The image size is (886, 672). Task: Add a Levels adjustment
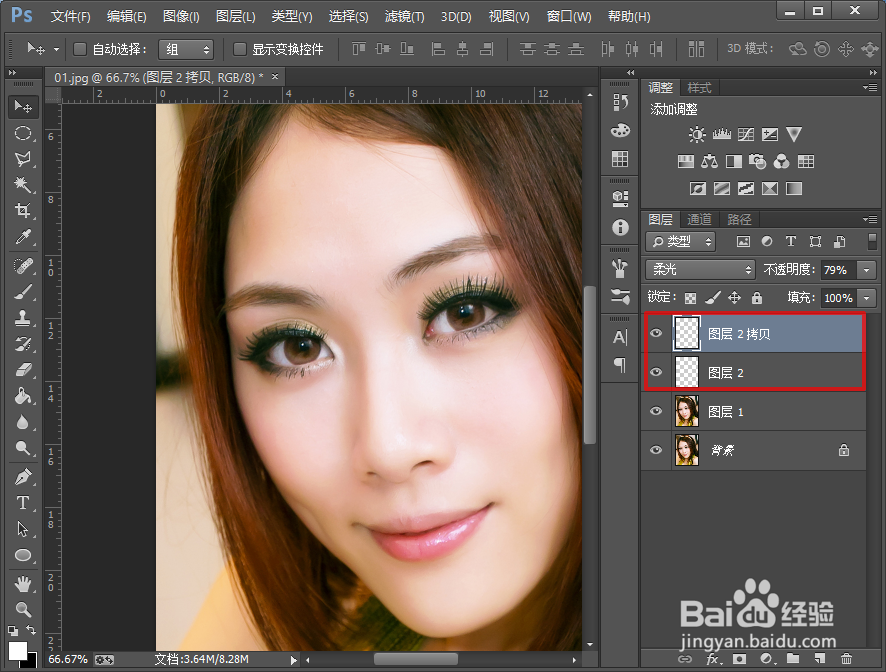pyautogui.click(x=722, y=135)
